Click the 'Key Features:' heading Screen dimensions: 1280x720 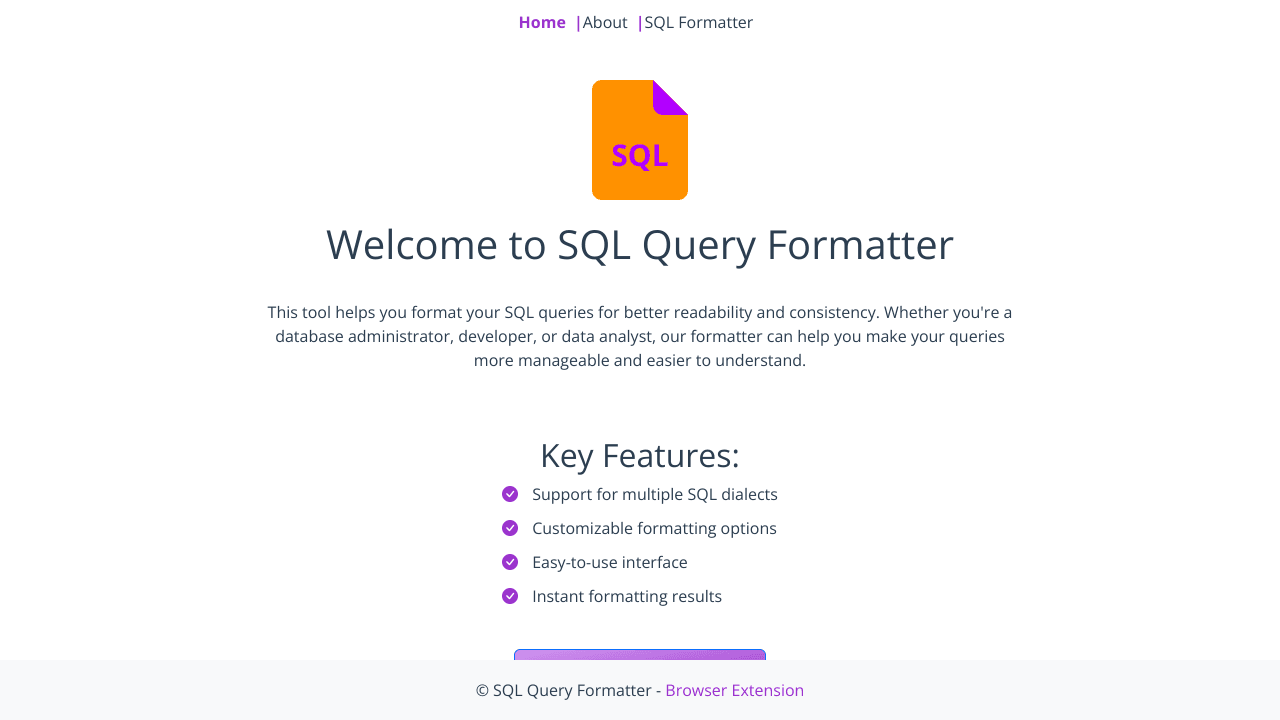click(640, 455)
